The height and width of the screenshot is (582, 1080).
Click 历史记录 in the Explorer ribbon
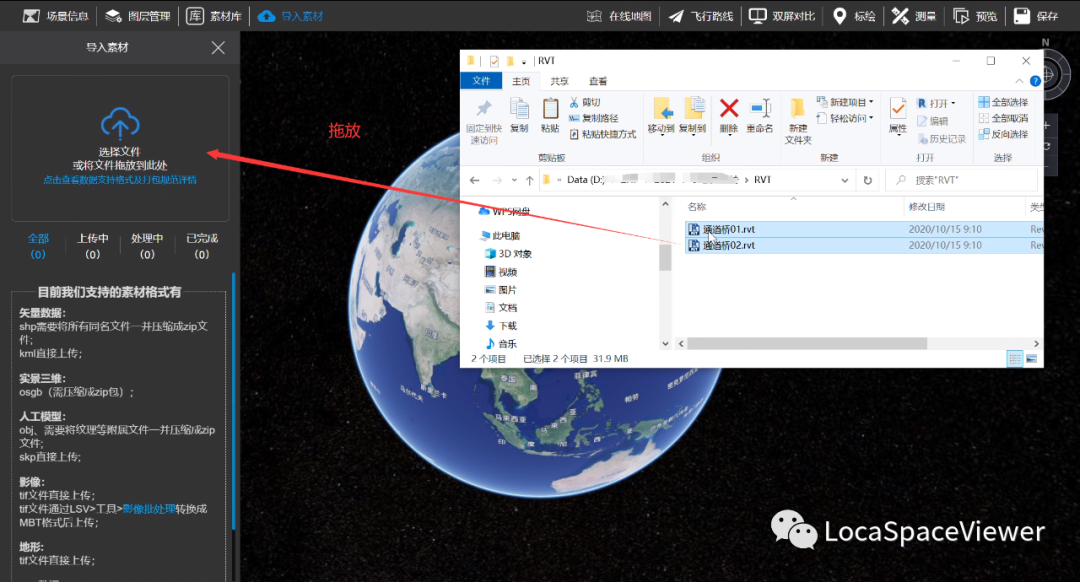(x=942, y=139)
